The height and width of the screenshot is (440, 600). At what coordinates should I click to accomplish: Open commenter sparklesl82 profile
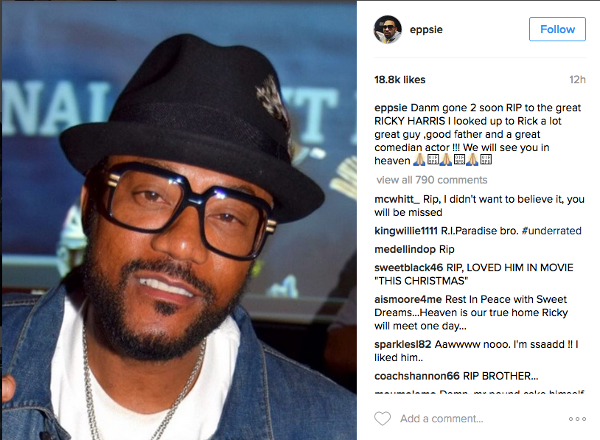[403, 344]
